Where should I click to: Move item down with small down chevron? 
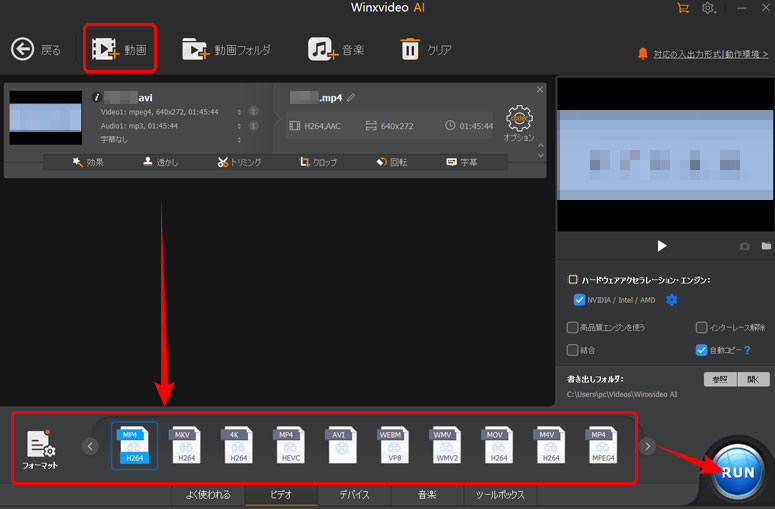(541, 155)
